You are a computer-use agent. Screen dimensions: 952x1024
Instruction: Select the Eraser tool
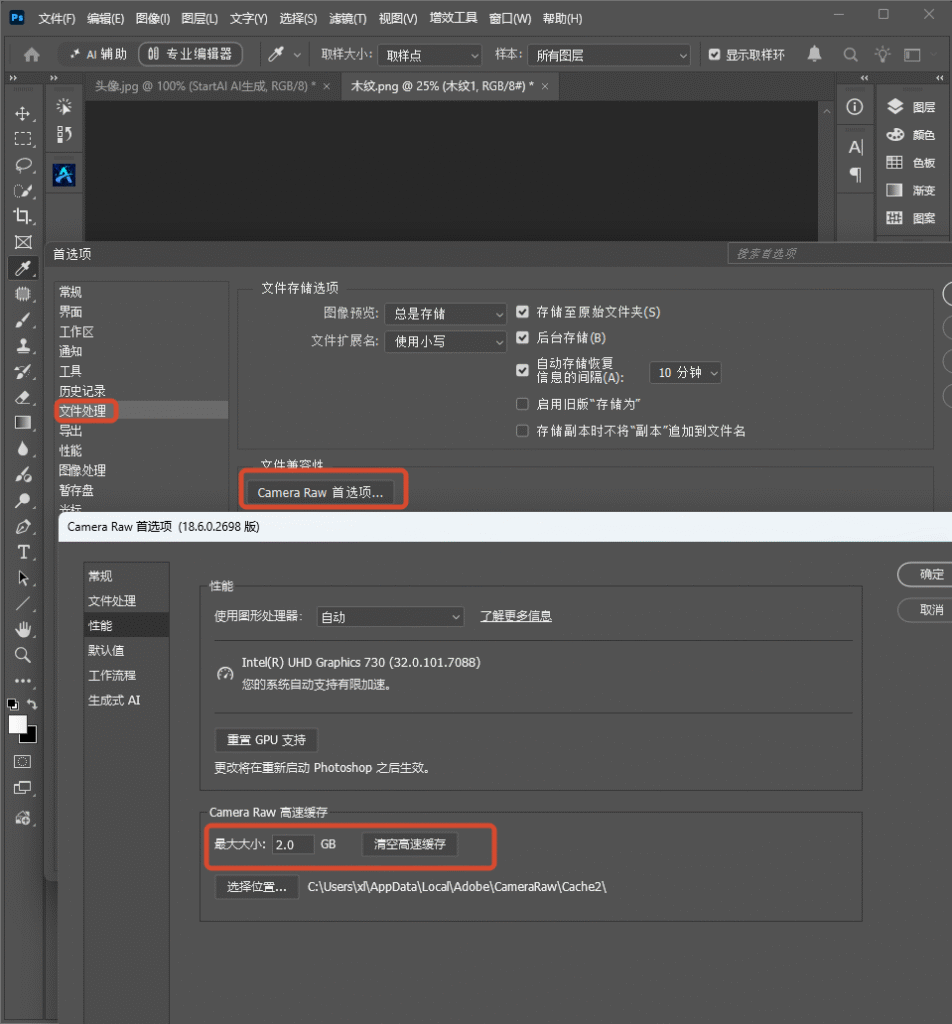click(23, 397)
